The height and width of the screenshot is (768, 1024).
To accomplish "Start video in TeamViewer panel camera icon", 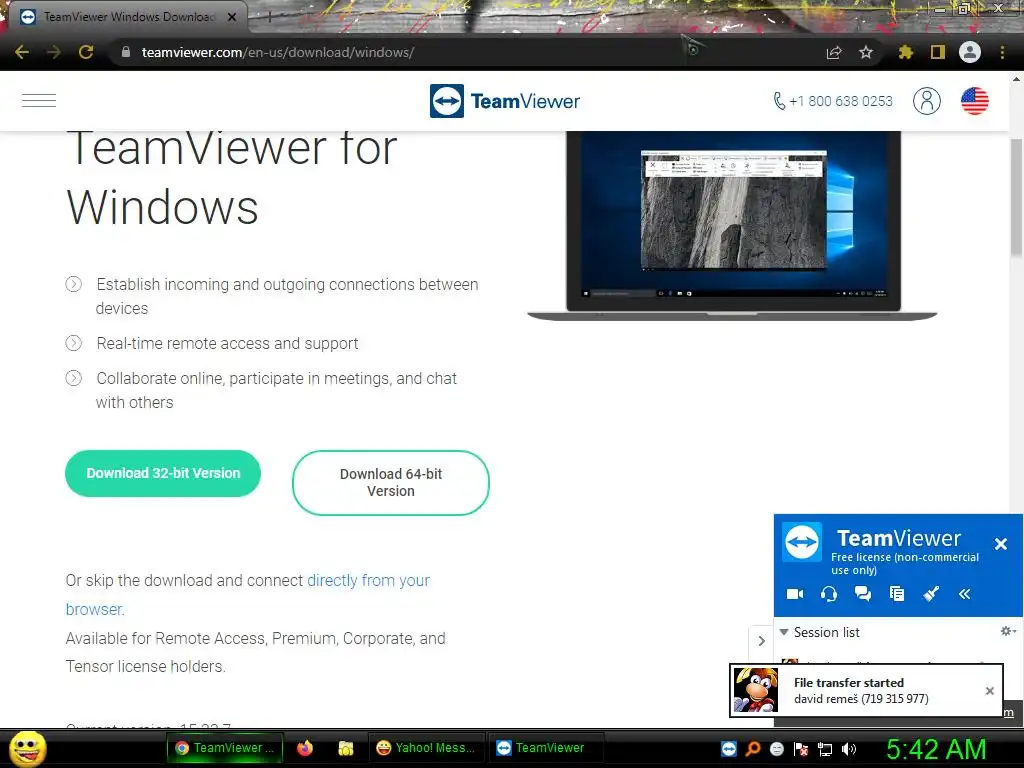I will (795, 594).
